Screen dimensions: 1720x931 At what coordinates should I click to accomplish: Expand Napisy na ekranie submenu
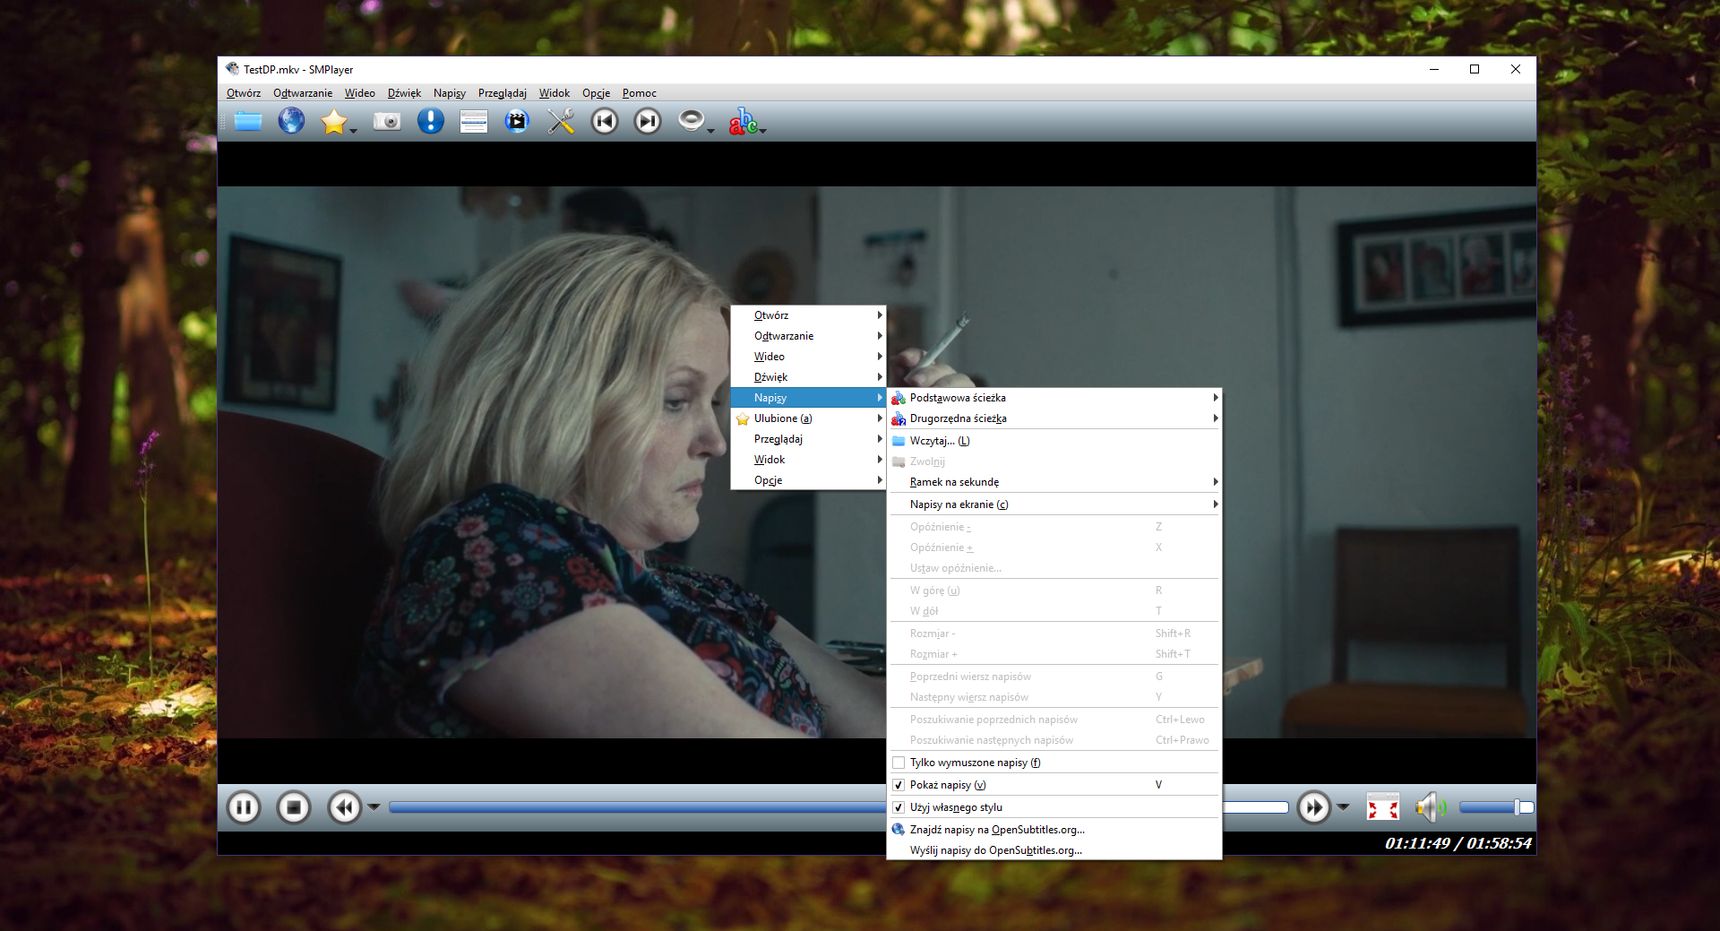(1215, 505)
